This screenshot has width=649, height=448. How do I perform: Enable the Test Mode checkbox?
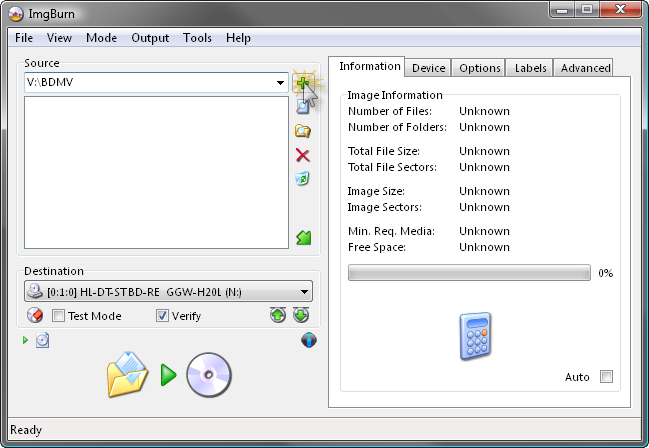coord(58,316)
